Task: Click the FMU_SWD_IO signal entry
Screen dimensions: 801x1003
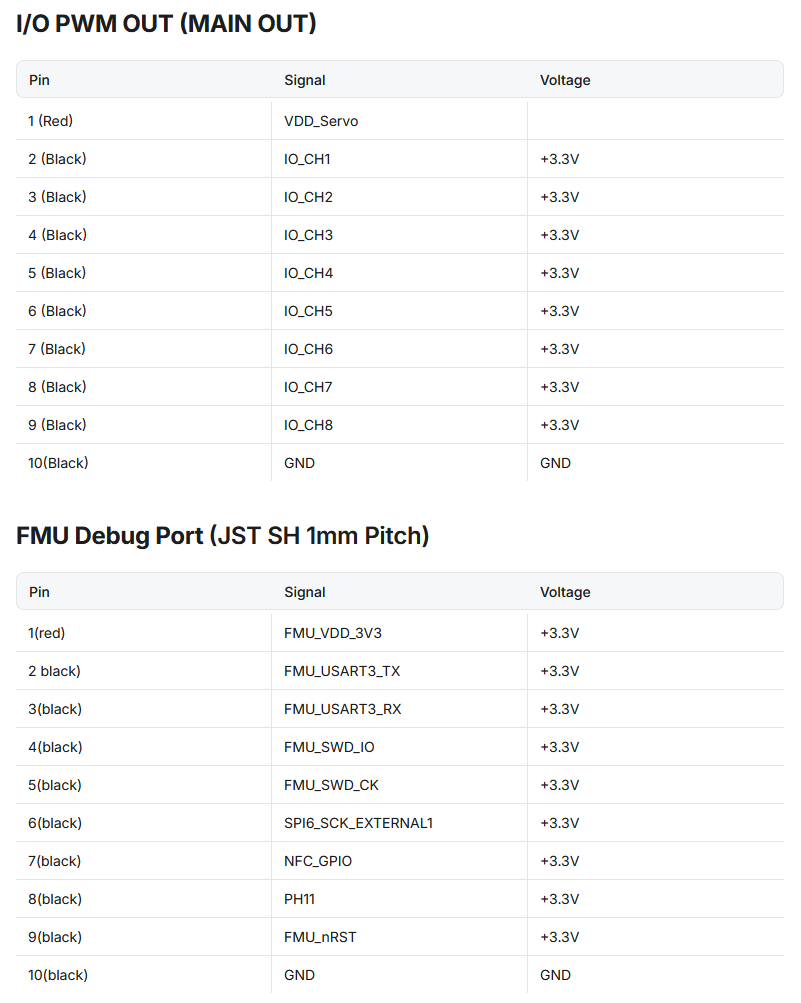Action: click(x=329, y=747)
